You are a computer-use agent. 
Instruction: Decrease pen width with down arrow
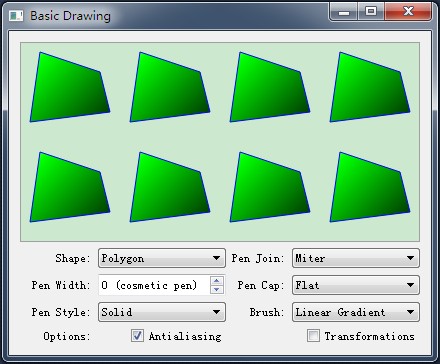click(217, 290)
